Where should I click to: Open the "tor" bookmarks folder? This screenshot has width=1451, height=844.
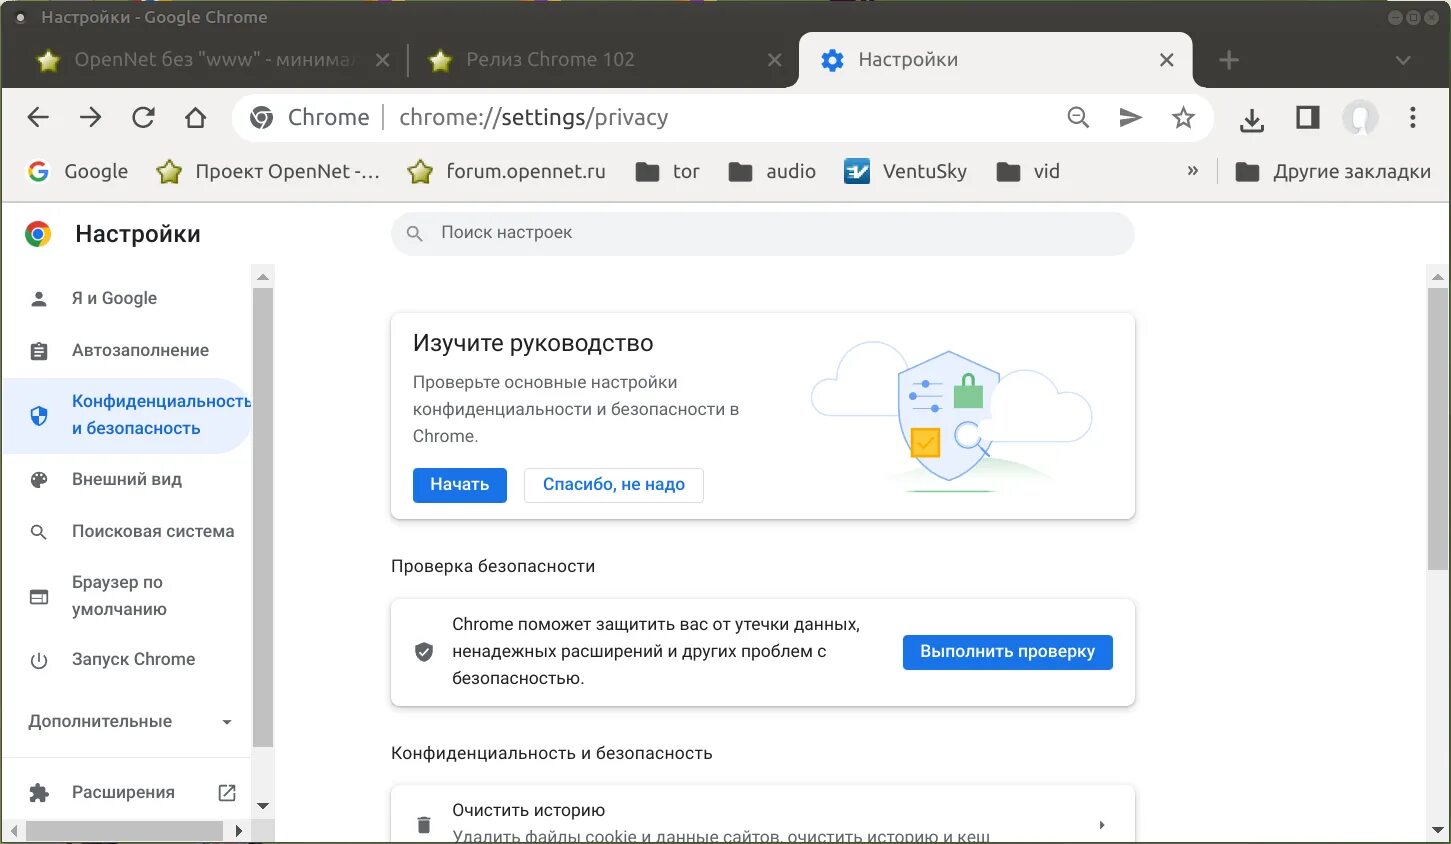click(666, 171)
